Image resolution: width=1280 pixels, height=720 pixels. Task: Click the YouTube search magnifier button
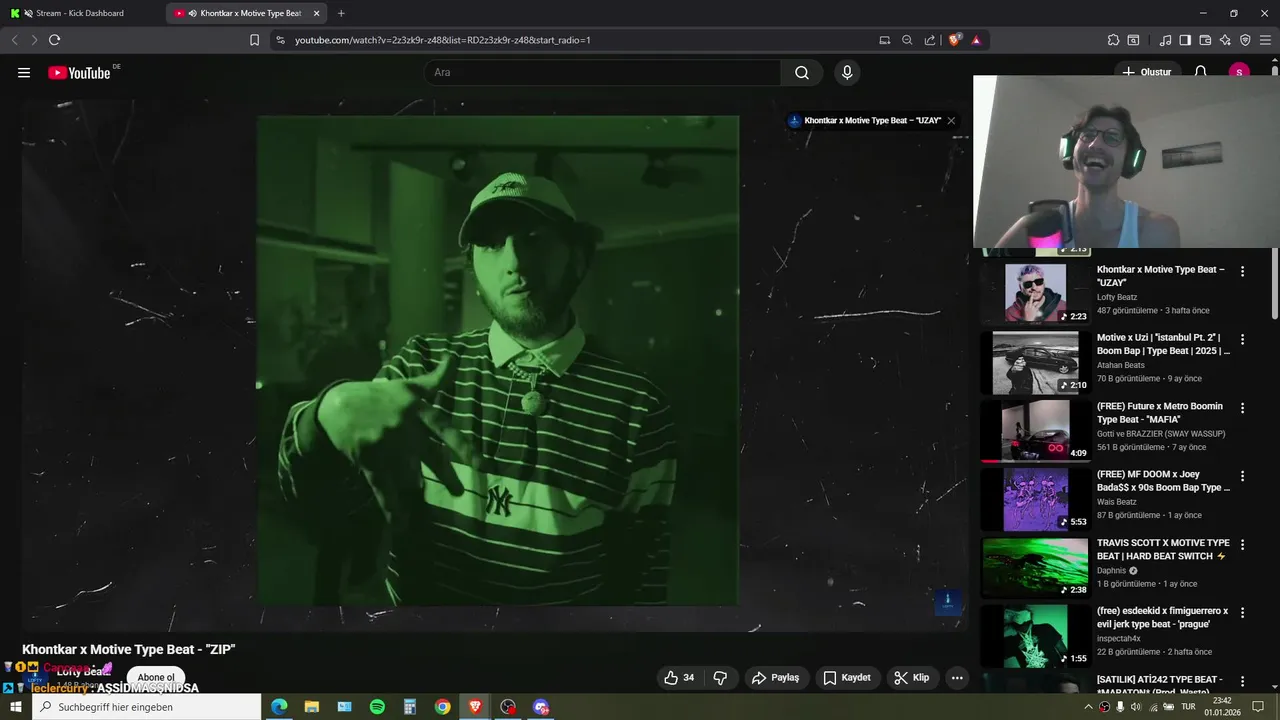(x=802, y=72)
